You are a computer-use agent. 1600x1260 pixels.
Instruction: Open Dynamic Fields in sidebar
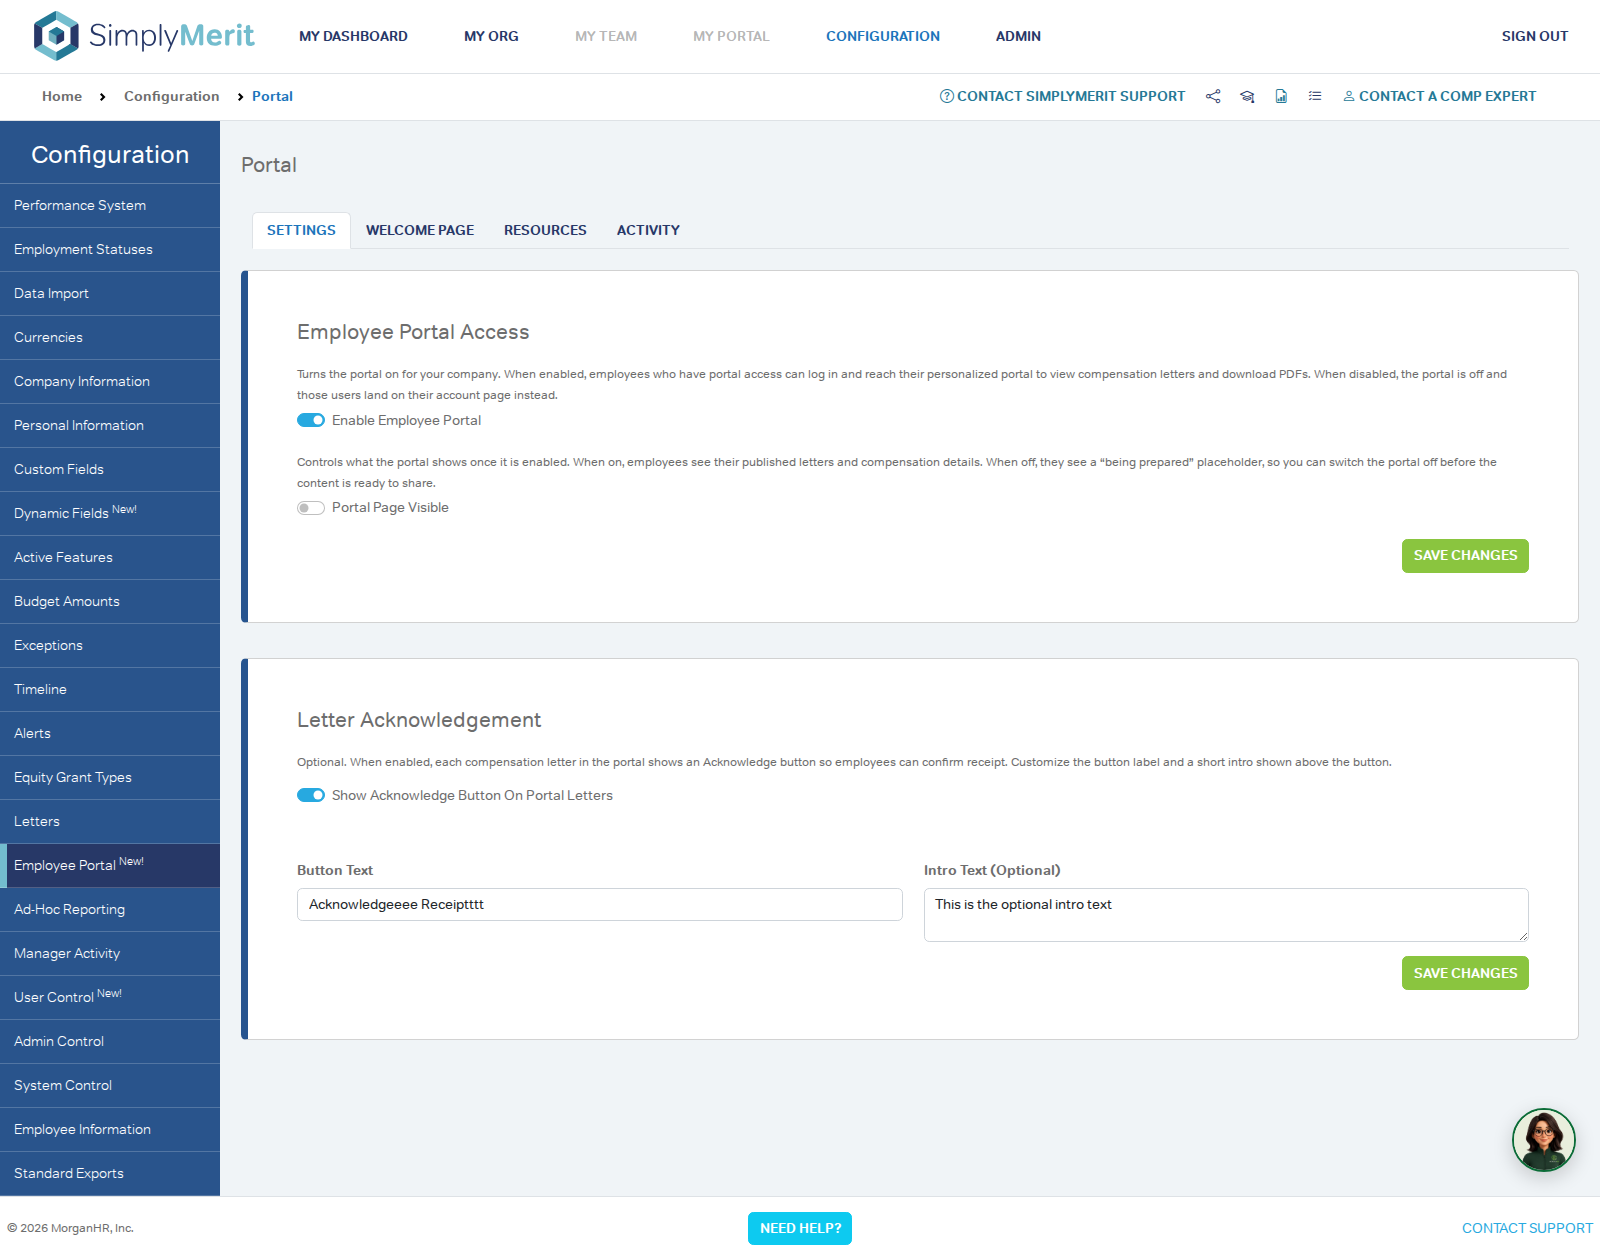(x=110, y=514)
